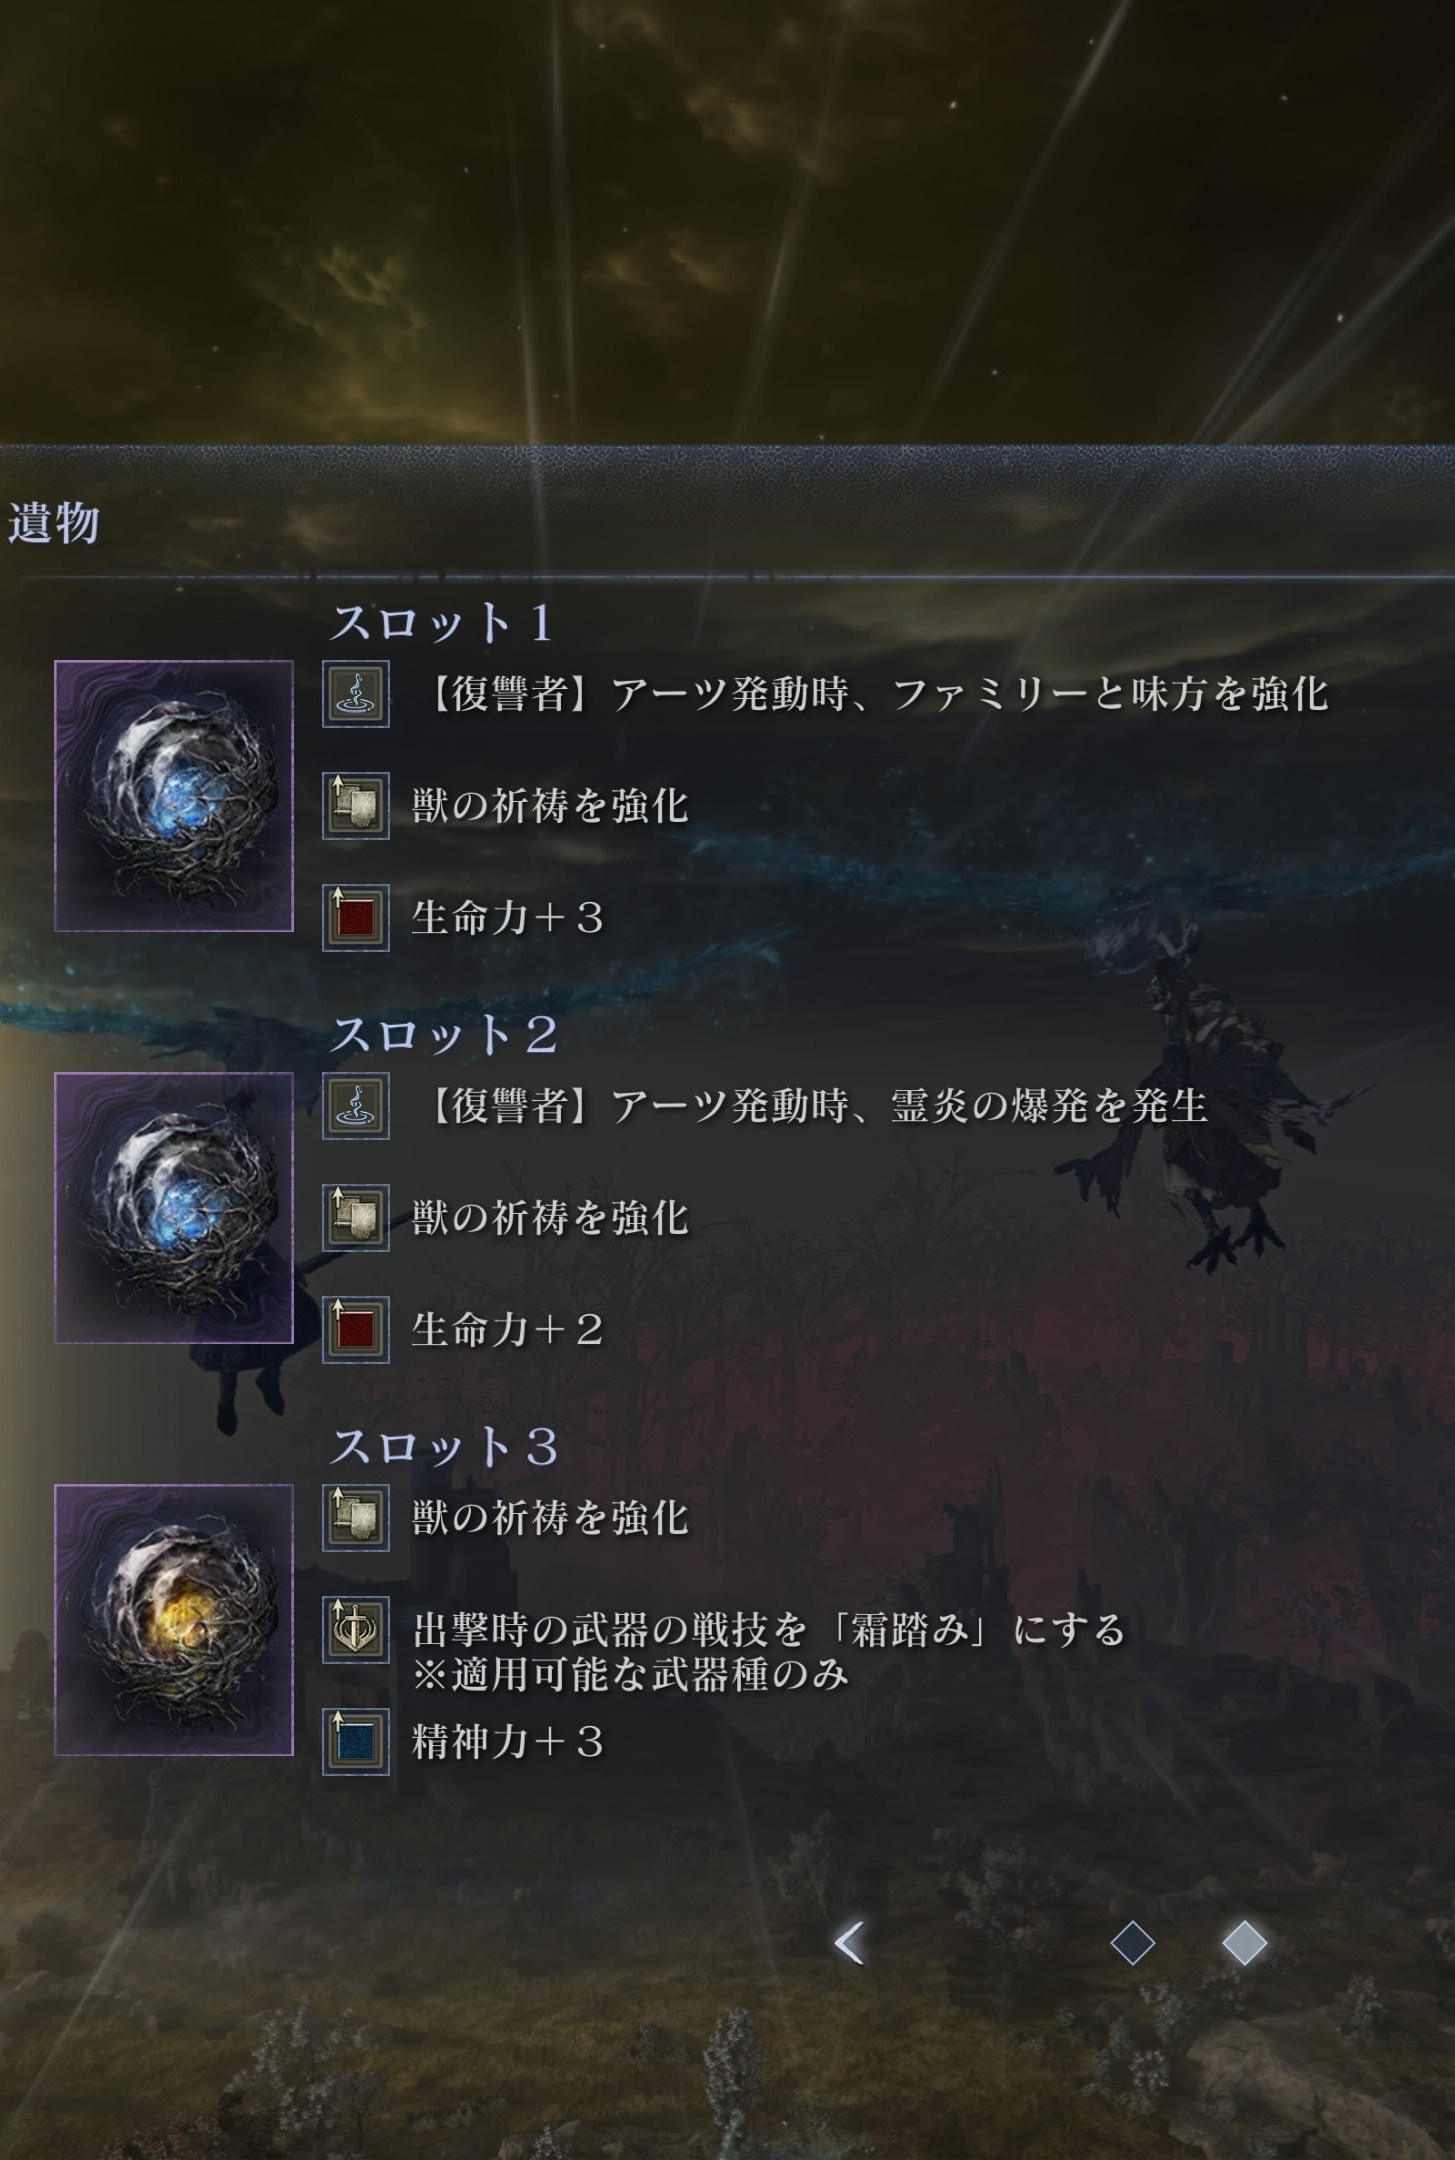Click the ファミリーと味方を強化 effect text
Screen dimensions: 1455x2160
tap(1110, 694)
